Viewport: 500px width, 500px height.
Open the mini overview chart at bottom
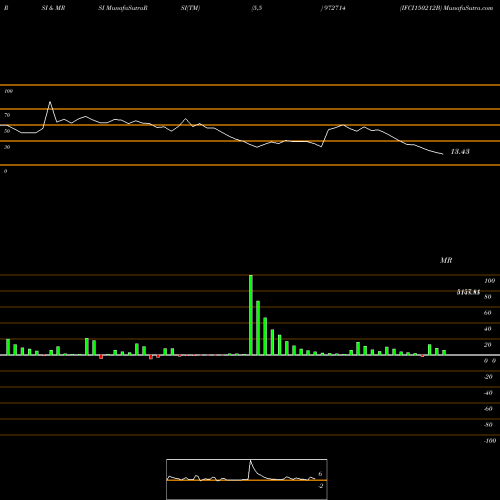[247, 479]
